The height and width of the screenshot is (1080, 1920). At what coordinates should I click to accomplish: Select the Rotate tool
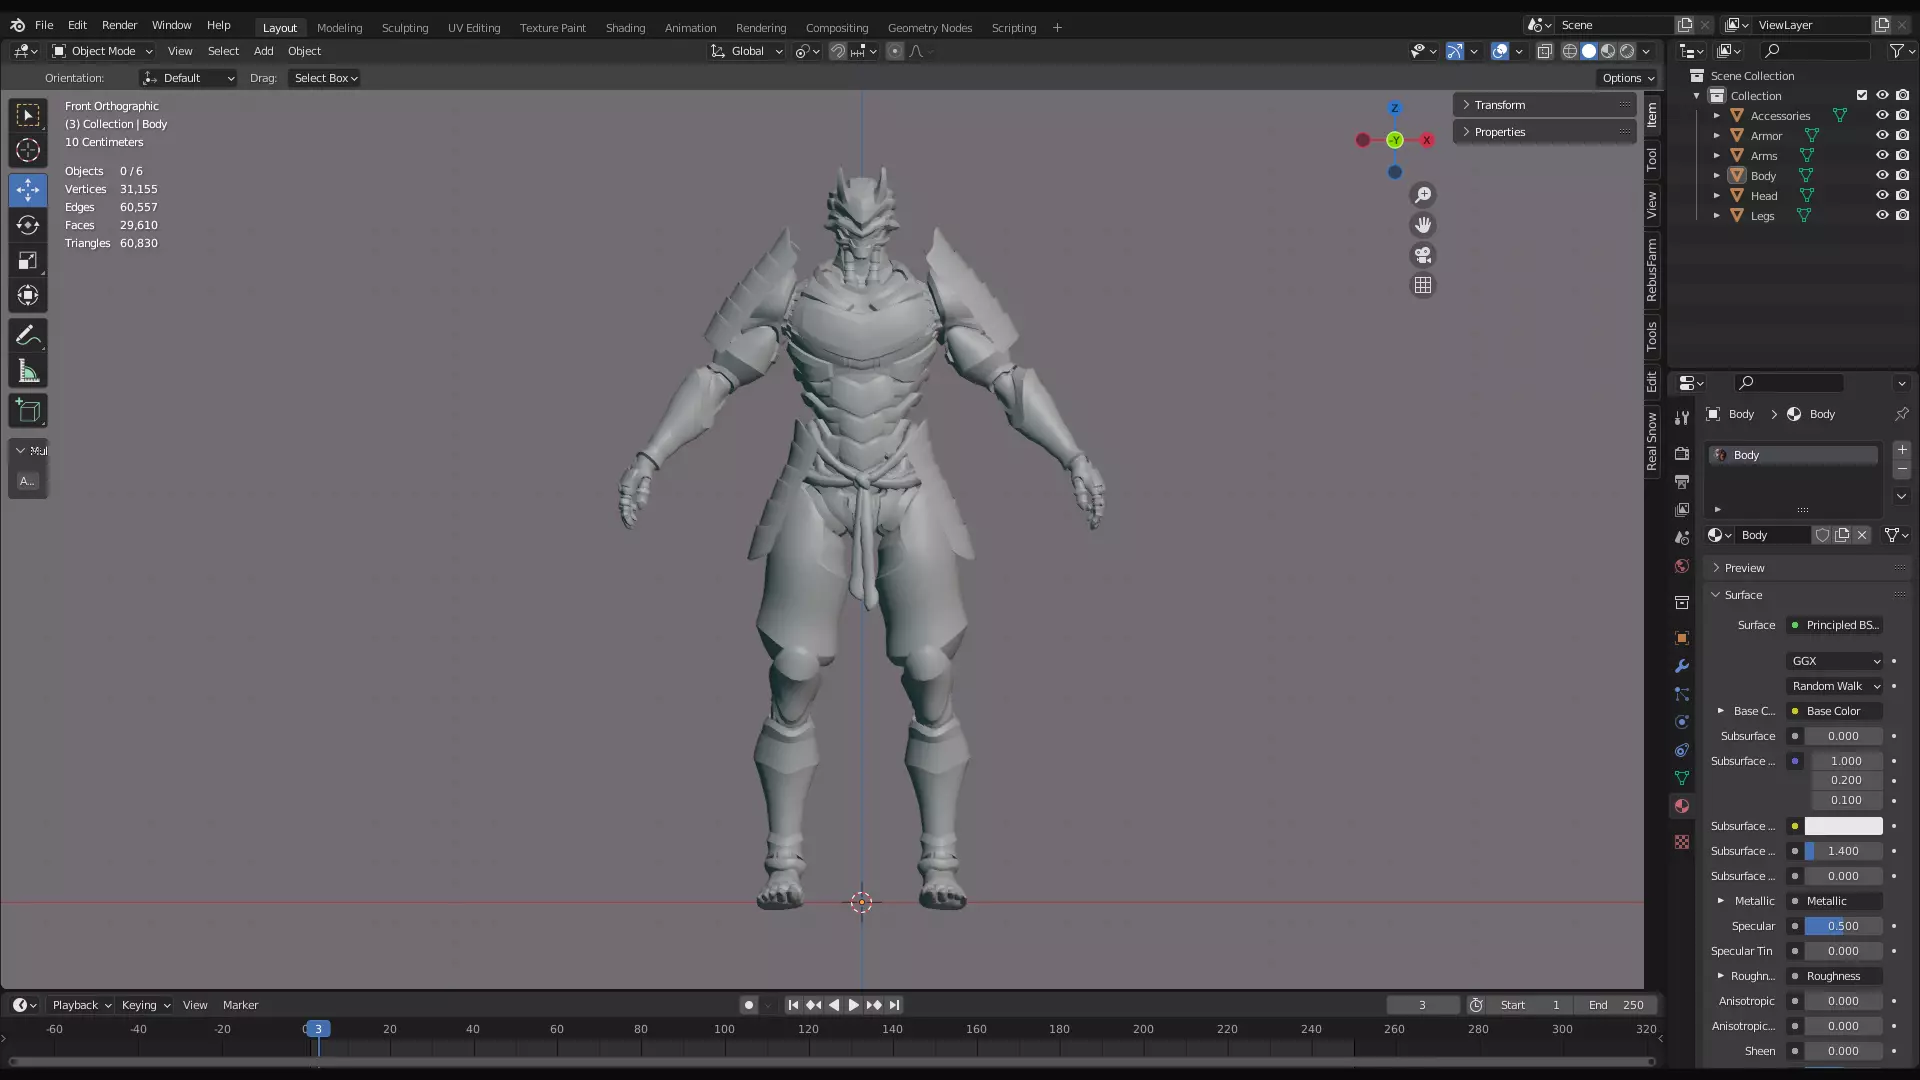click(x=28, y=225)
